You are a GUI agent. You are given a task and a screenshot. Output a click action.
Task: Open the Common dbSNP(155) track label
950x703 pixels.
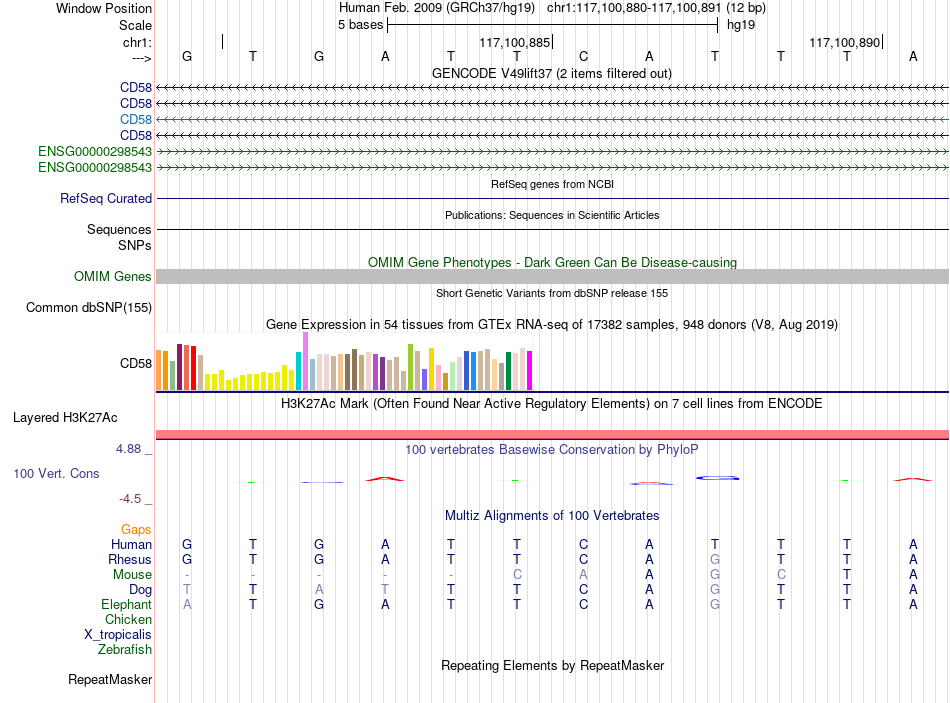(x=89, y=307)
